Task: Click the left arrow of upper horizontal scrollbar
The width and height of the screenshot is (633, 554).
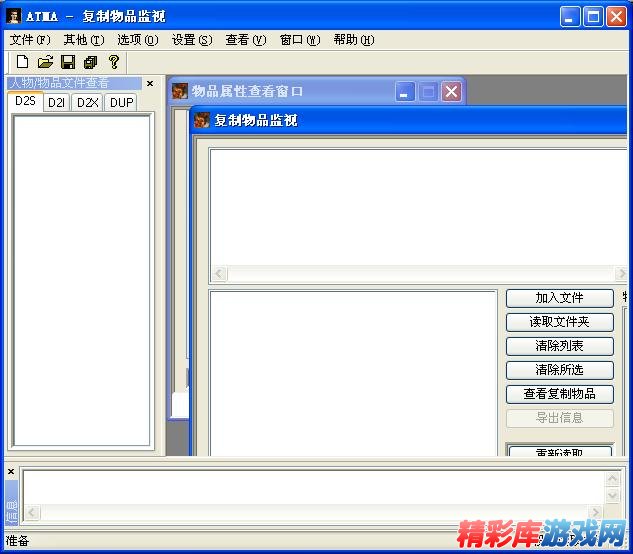Action: pyautogui.click(x=219, y=274)
